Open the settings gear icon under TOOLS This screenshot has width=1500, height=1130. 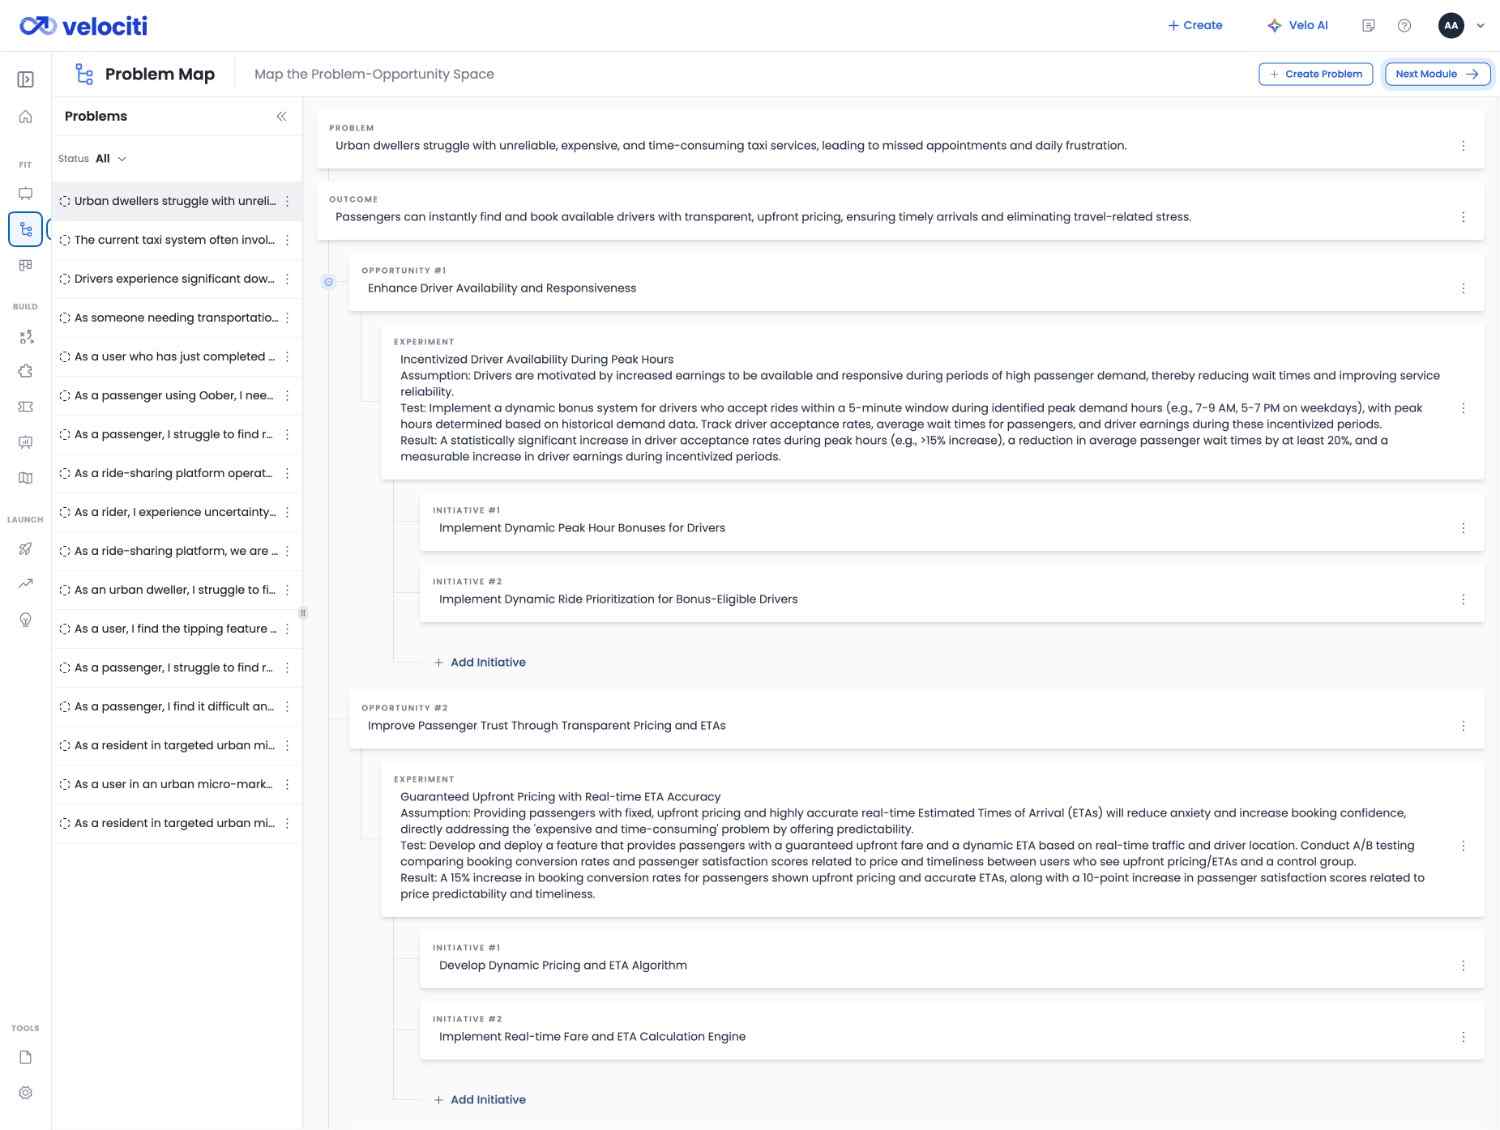pos(26,1093)
